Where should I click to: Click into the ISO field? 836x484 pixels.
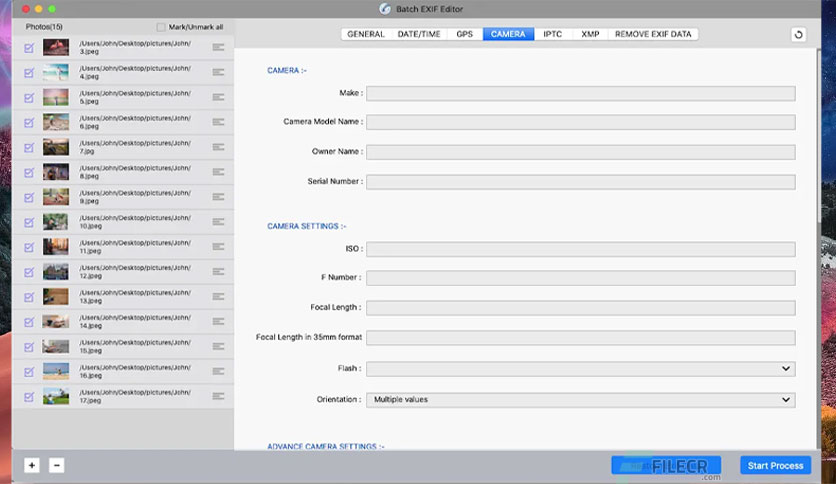(x=581, y=249)
